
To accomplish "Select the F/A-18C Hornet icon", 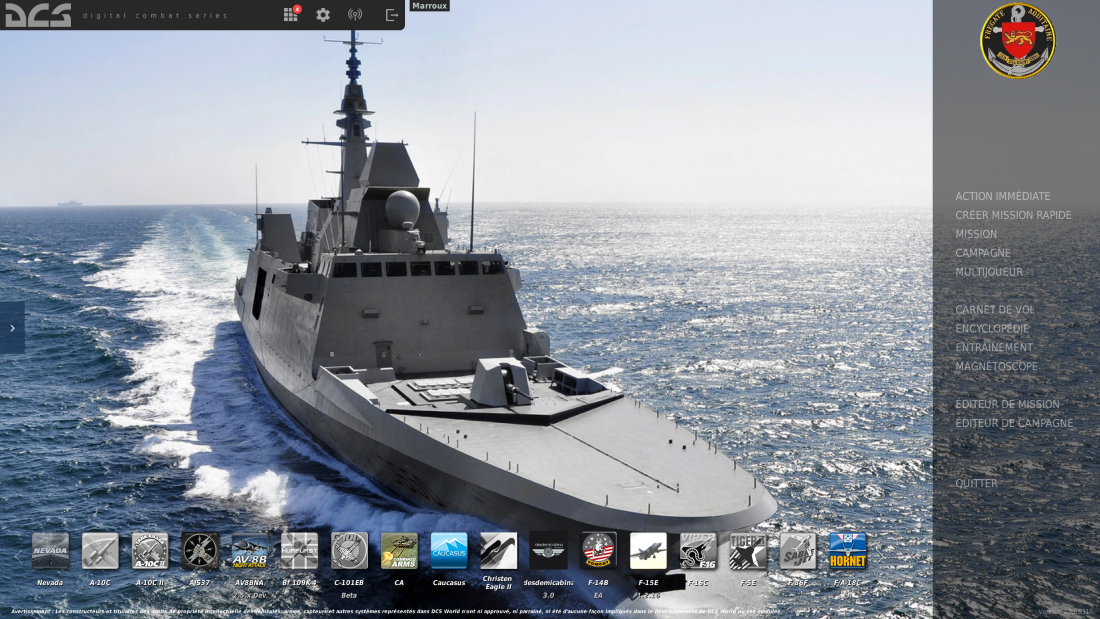I will (847, 551).
